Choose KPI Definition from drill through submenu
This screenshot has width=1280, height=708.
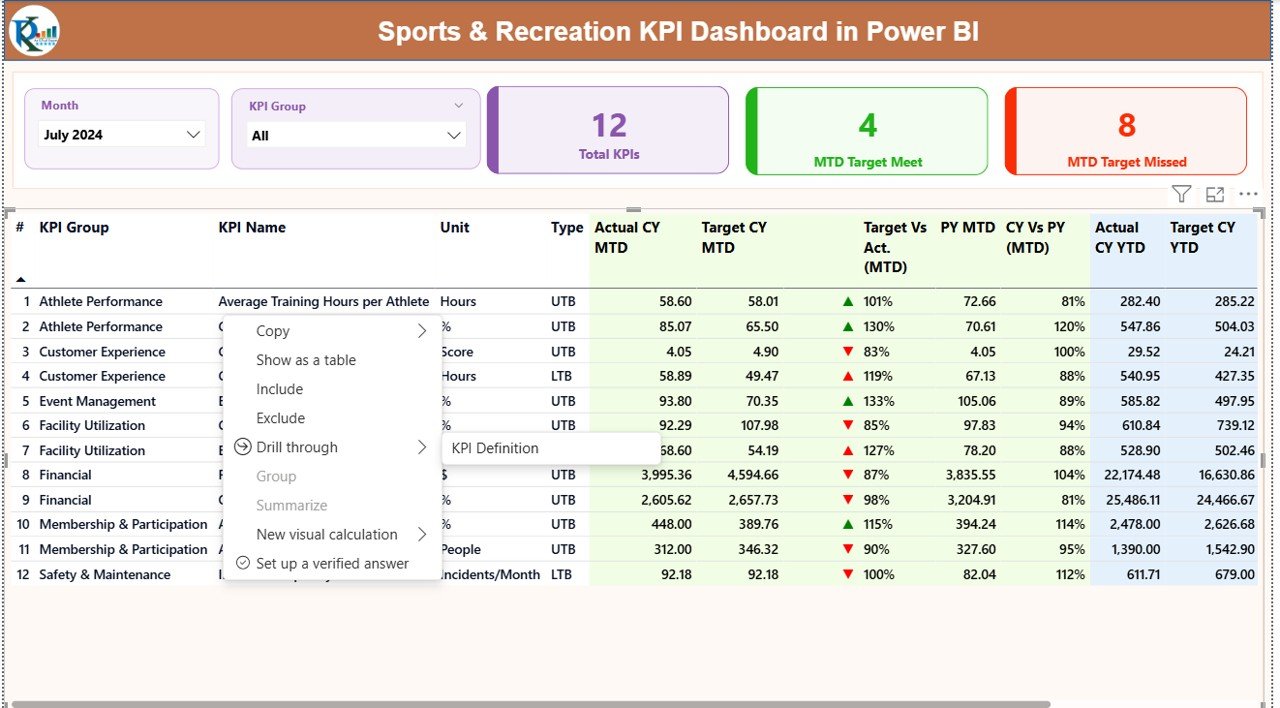(x=497, y=448)
